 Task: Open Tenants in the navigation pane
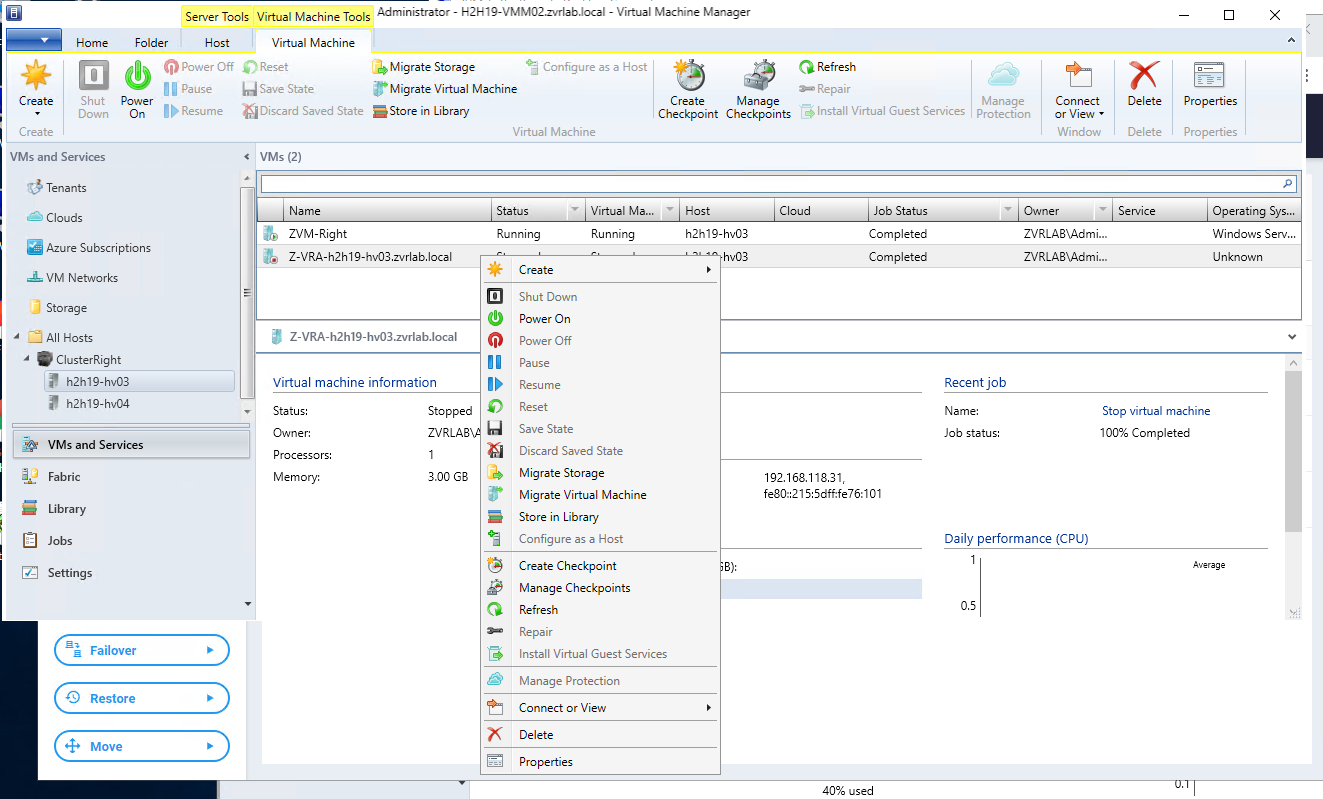click(66, 187)
